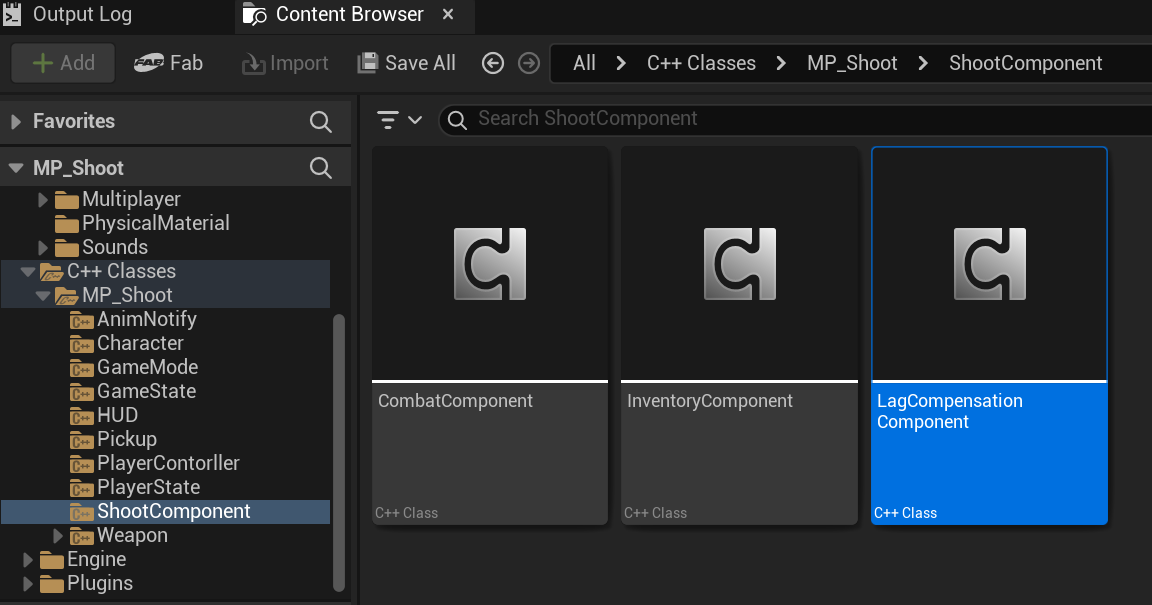1152x605 pixels.
Task: Expand the Sounds folder arrow
Action: pyautogui.click(x=43, y=248)
